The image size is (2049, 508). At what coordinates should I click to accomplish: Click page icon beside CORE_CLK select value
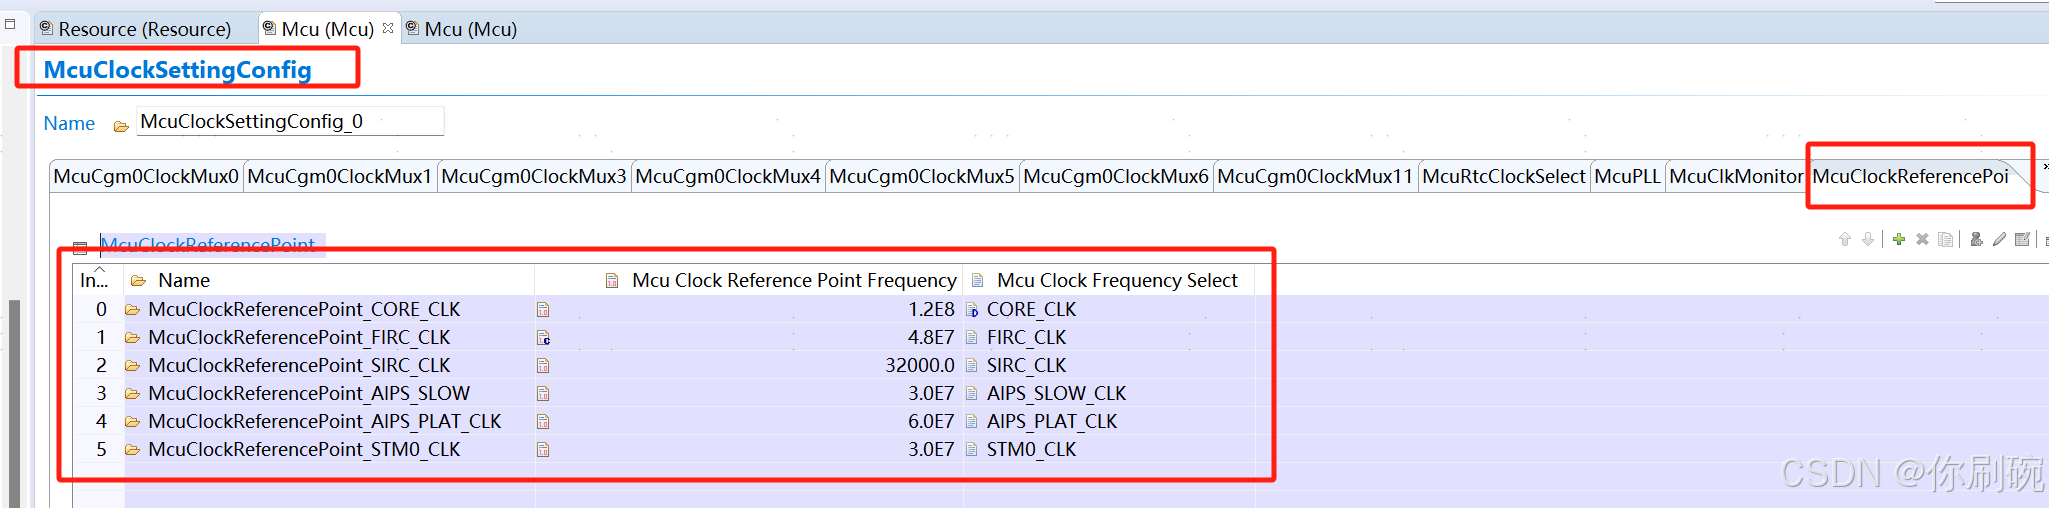972,310
